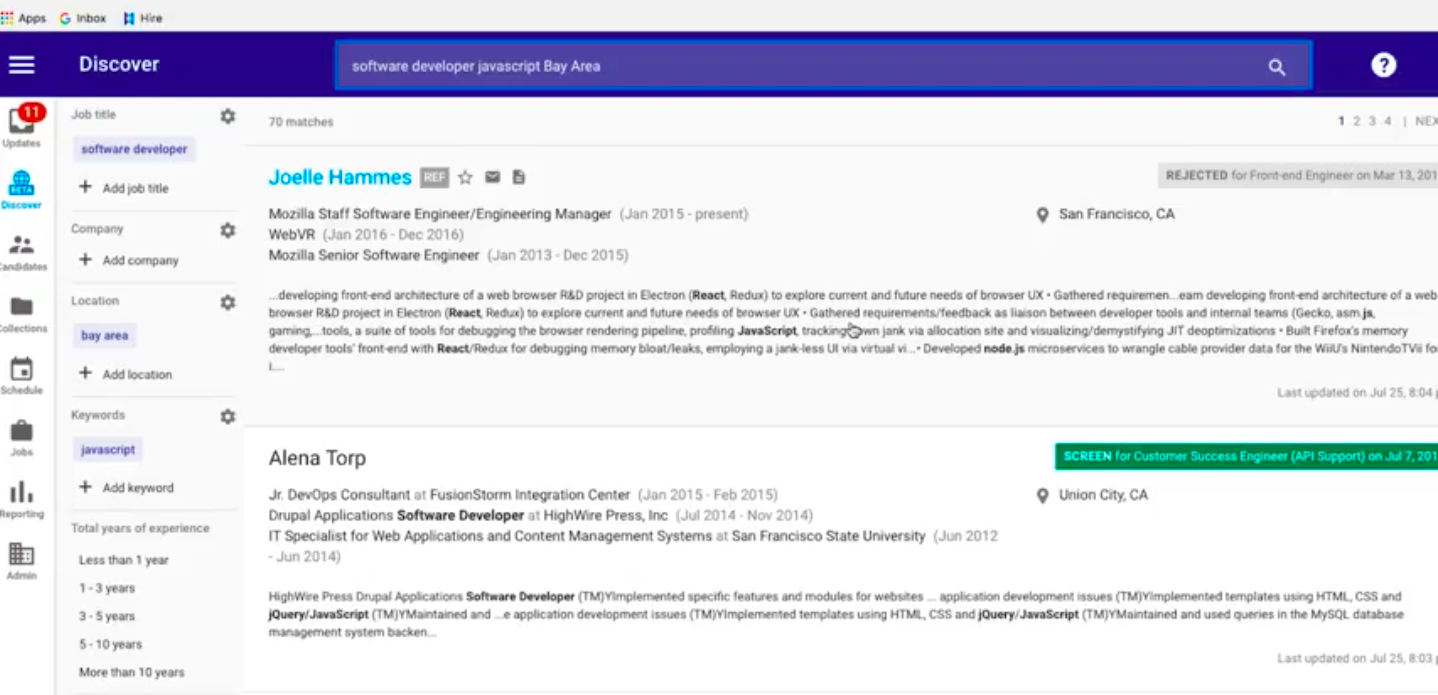Click Add location
Screen dimensions: 1438x695
(126, 374)
